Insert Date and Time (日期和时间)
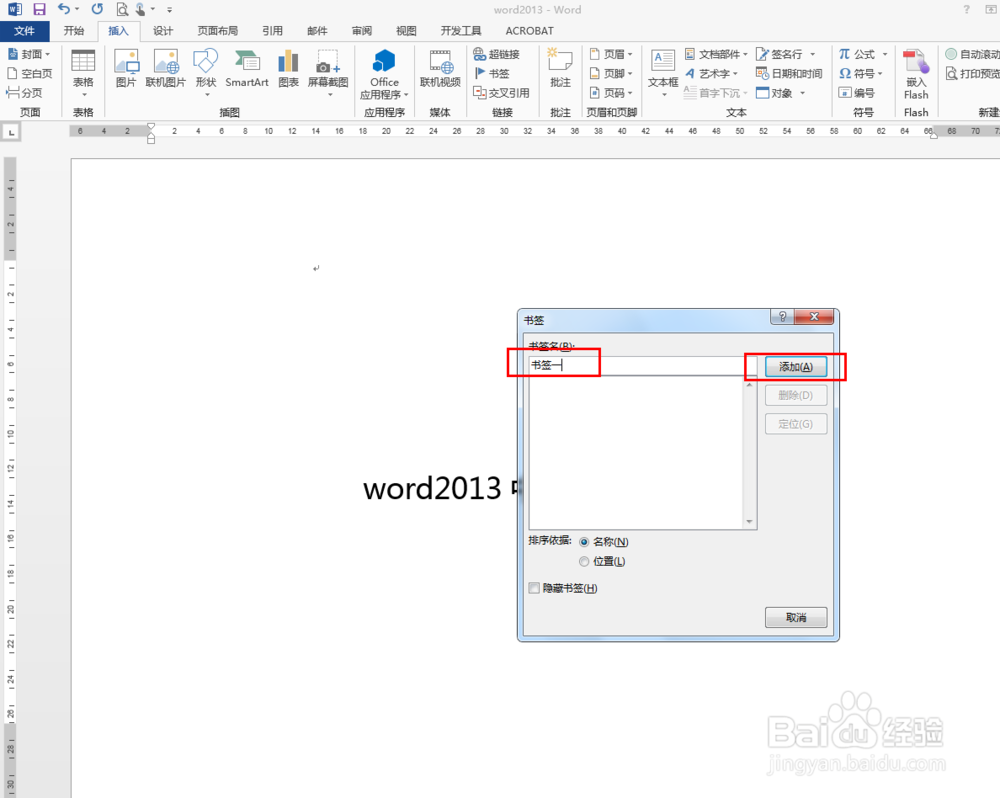Screen dimensions: 1000x798 click(x=789, y=73)
